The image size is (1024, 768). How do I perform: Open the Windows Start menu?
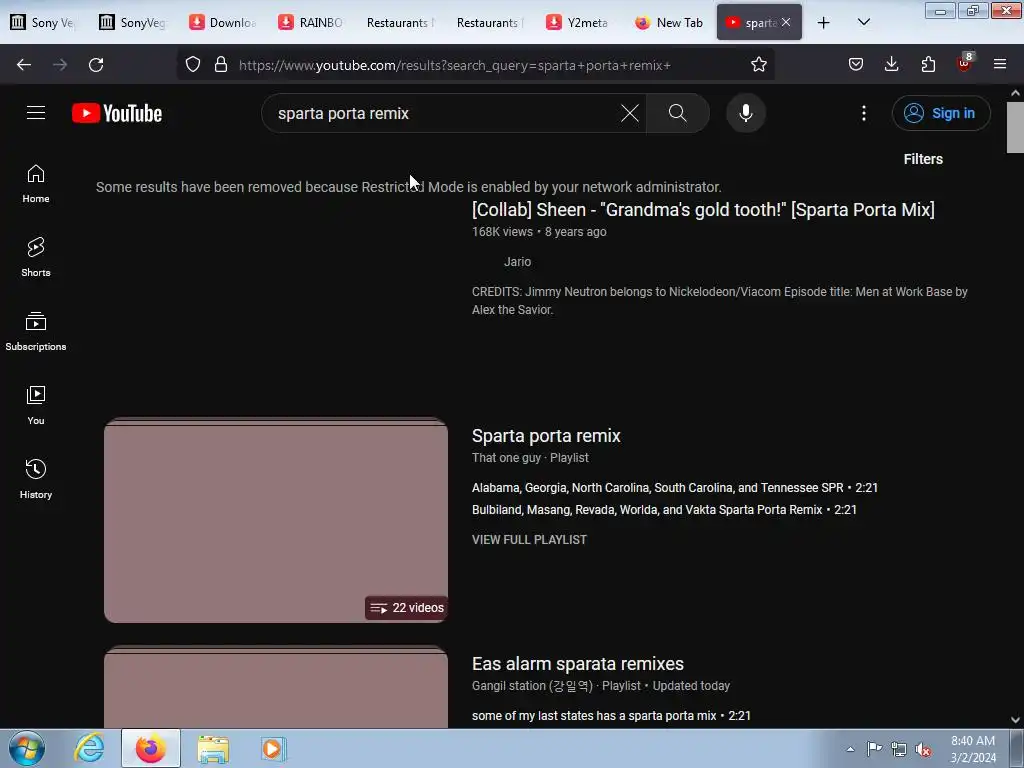(27, 748)
